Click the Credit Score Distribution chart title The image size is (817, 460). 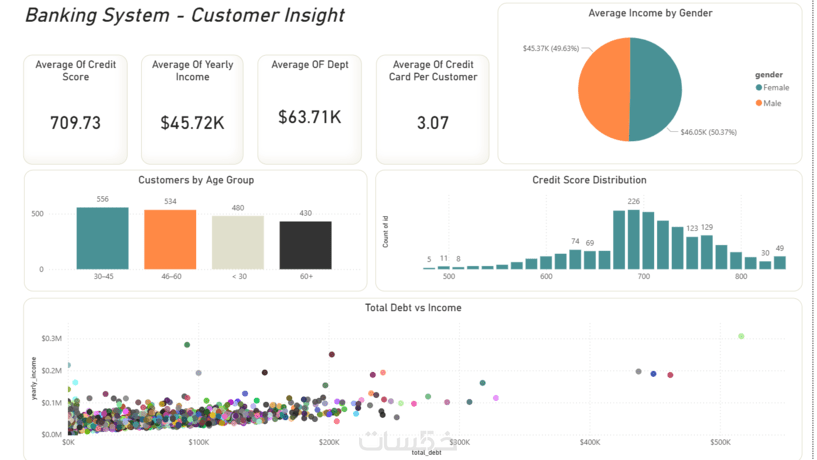point(589,180)
